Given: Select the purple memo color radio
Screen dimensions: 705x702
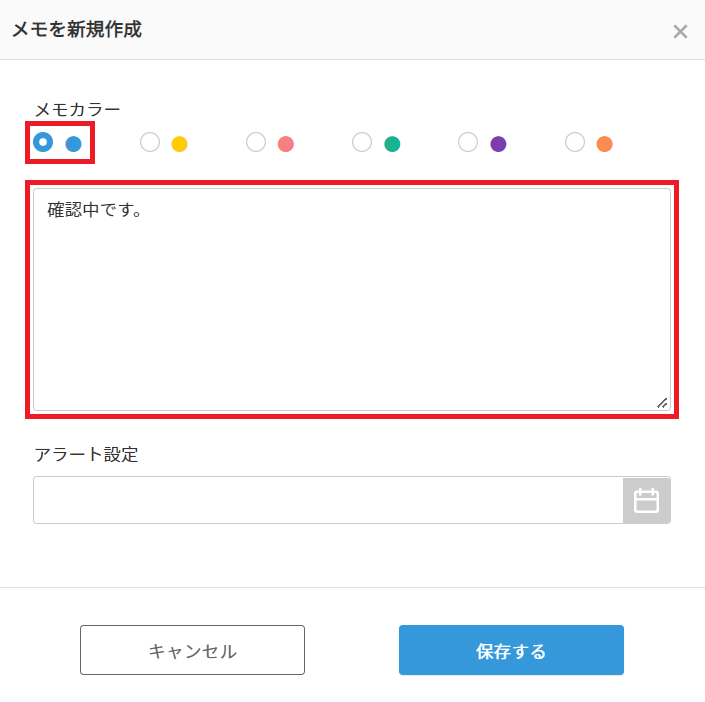Looking at the screenshot, I should click(x=468, y=142).
